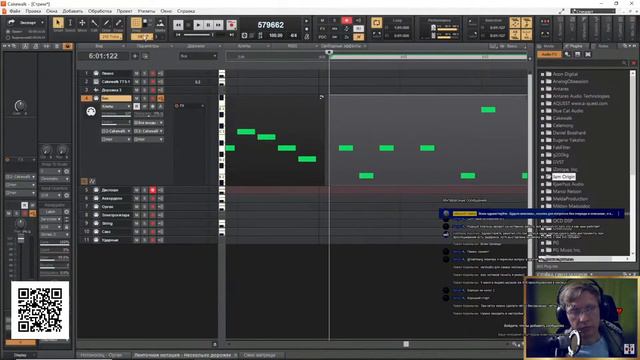This screenshot has height=360, width=640.
Task: Expand the Acon Digital plugin folder
Action: (x=542, y=74)
